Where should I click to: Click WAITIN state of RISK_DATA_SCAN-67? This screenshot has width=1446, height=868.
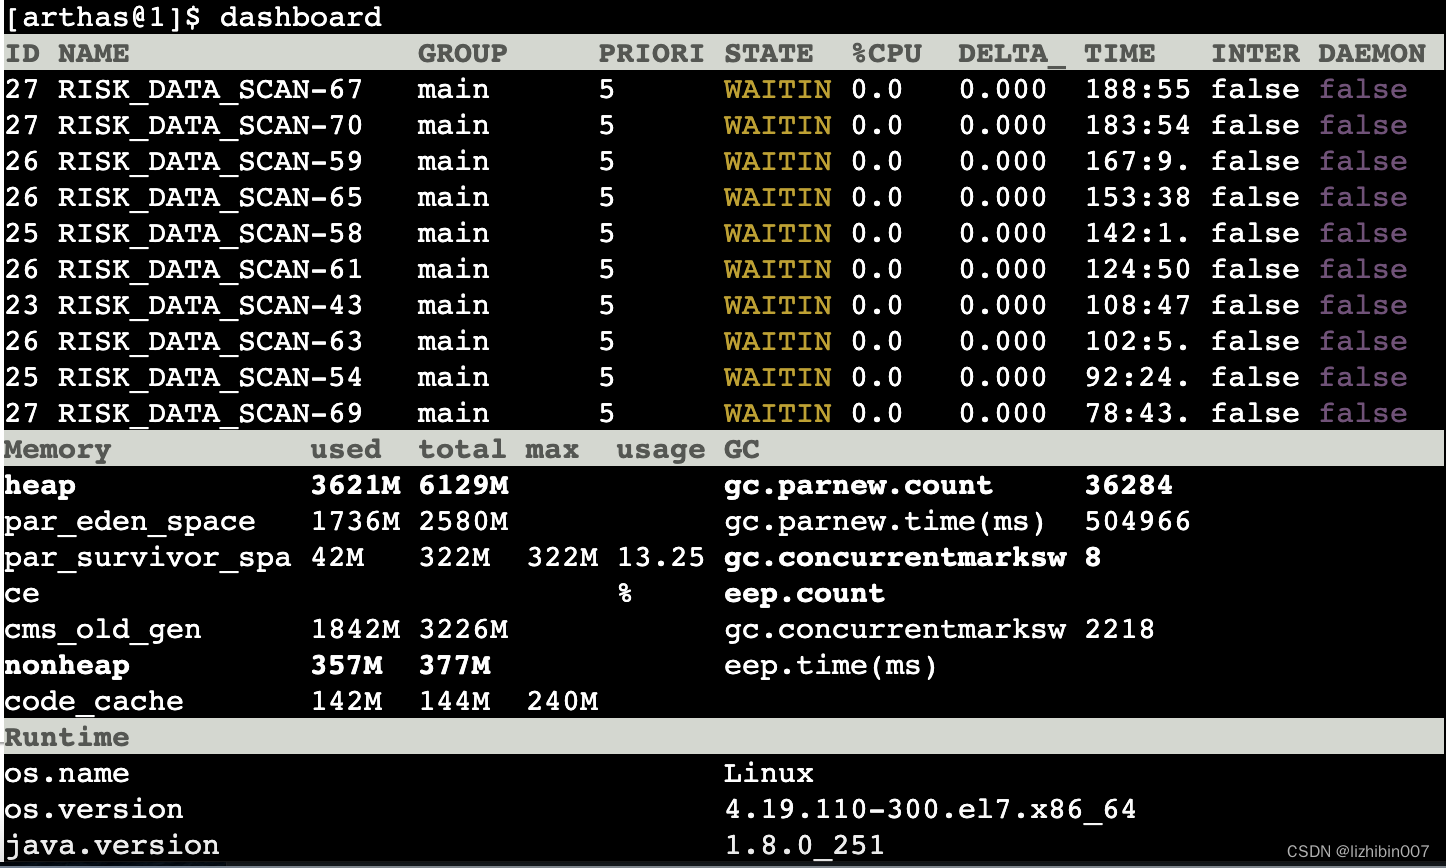click(x=777, y=89)
